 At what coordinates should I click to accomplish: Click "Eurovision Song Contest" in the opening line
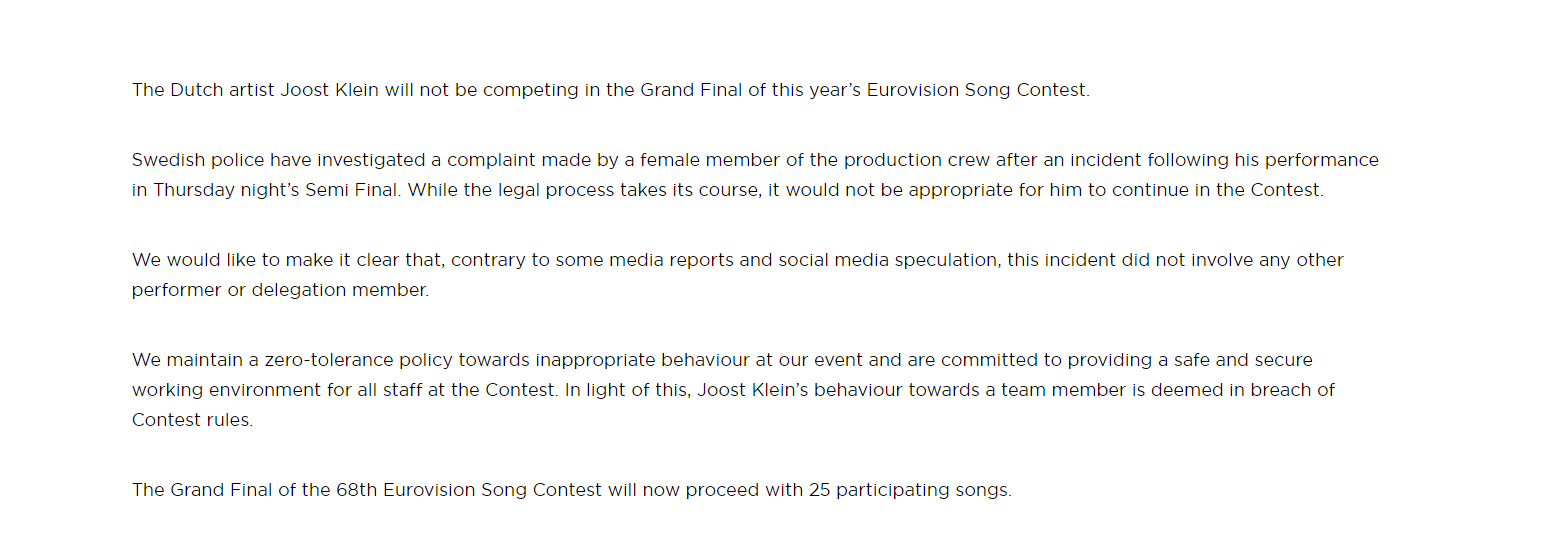[x=975, y=90]
